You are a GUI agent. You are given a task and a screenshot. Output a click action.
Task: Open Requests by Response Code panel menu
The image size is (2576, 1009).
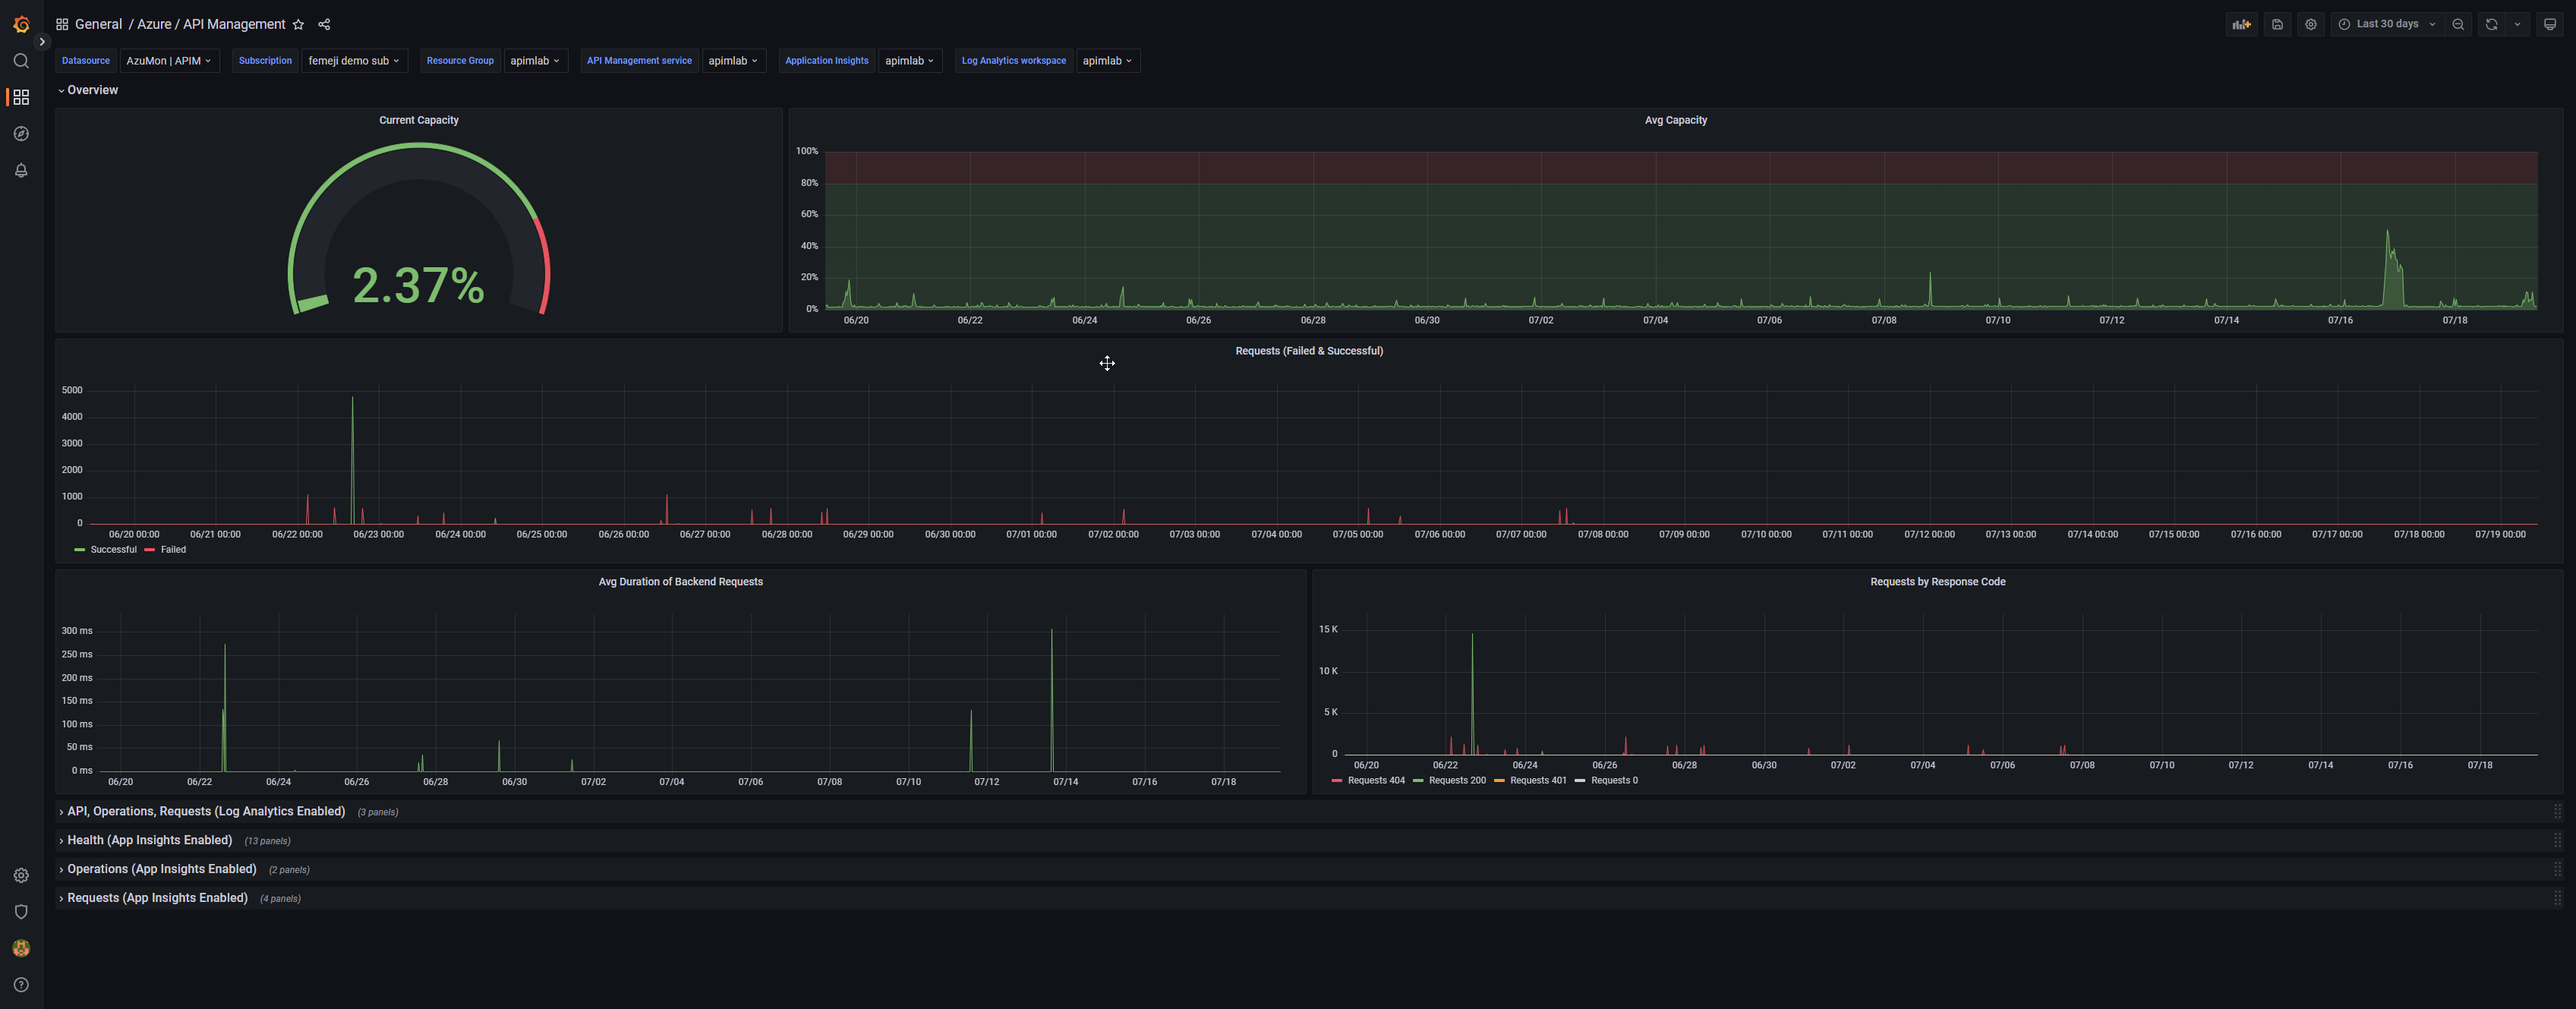tap(1937, 581)
